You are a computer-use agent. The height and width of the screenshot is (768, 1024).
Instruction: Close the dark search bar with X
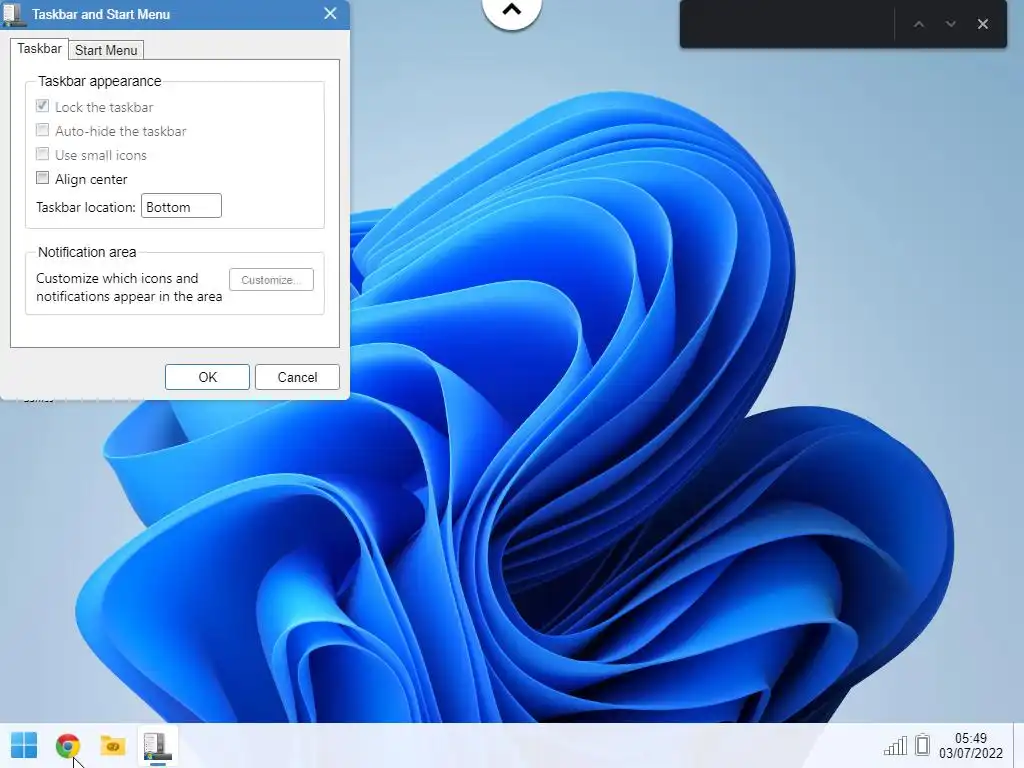[982, 24]
